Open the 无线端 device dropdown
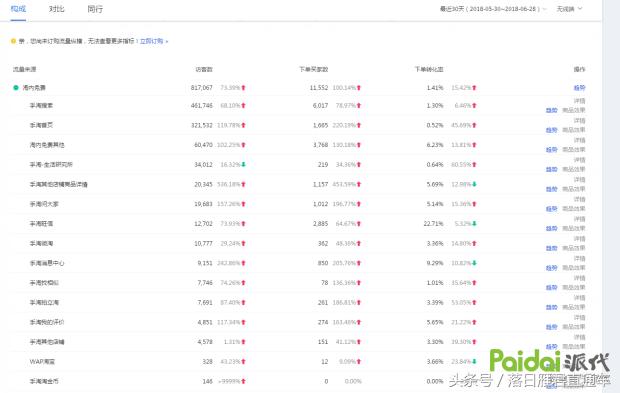The height and width of the screenshot is (393, 620). click(569, 9)
